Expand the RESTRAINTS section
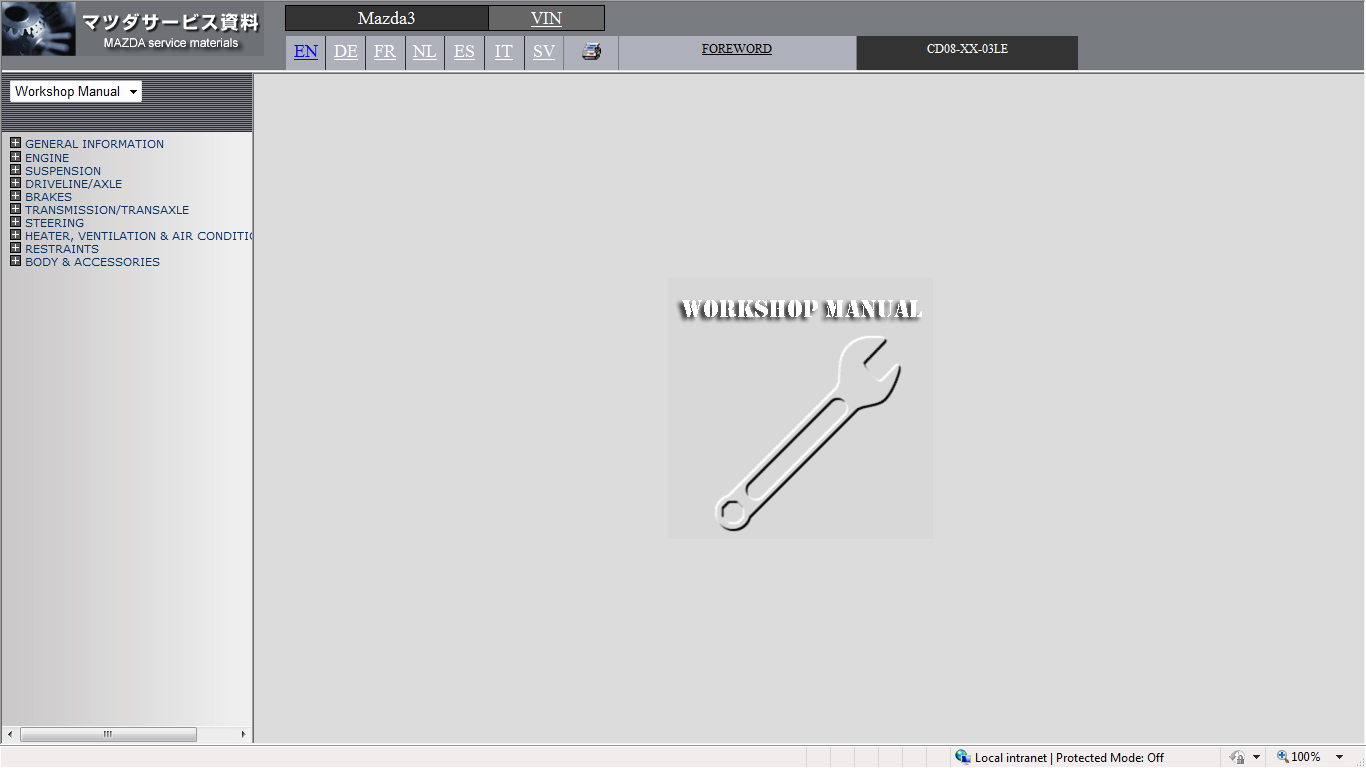Screen dimensions: 1366x768 click(15, 248)
